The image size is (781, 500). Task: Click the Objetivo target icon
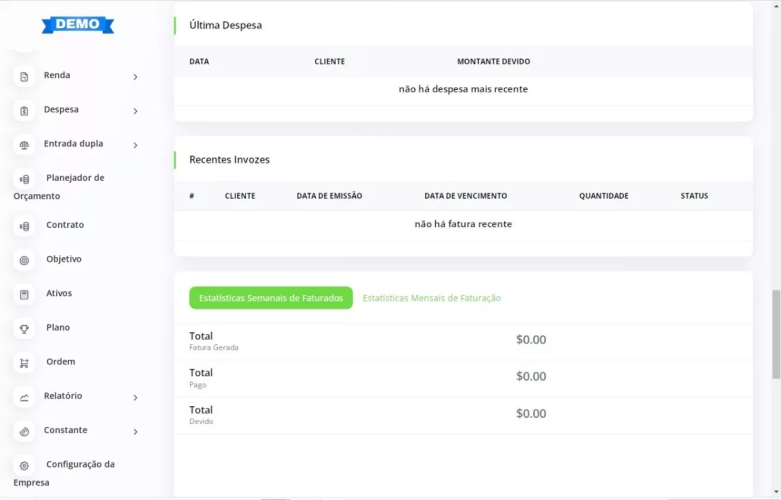25,261
